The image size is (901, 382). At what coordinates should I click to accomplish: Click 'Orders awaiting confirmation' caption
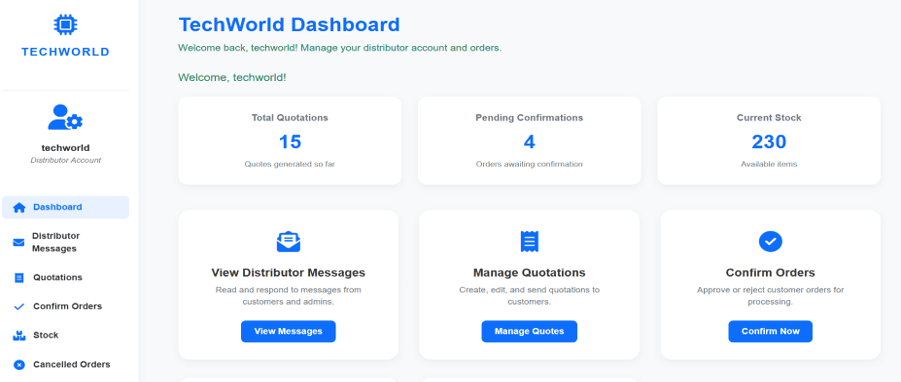coord(529,164)
